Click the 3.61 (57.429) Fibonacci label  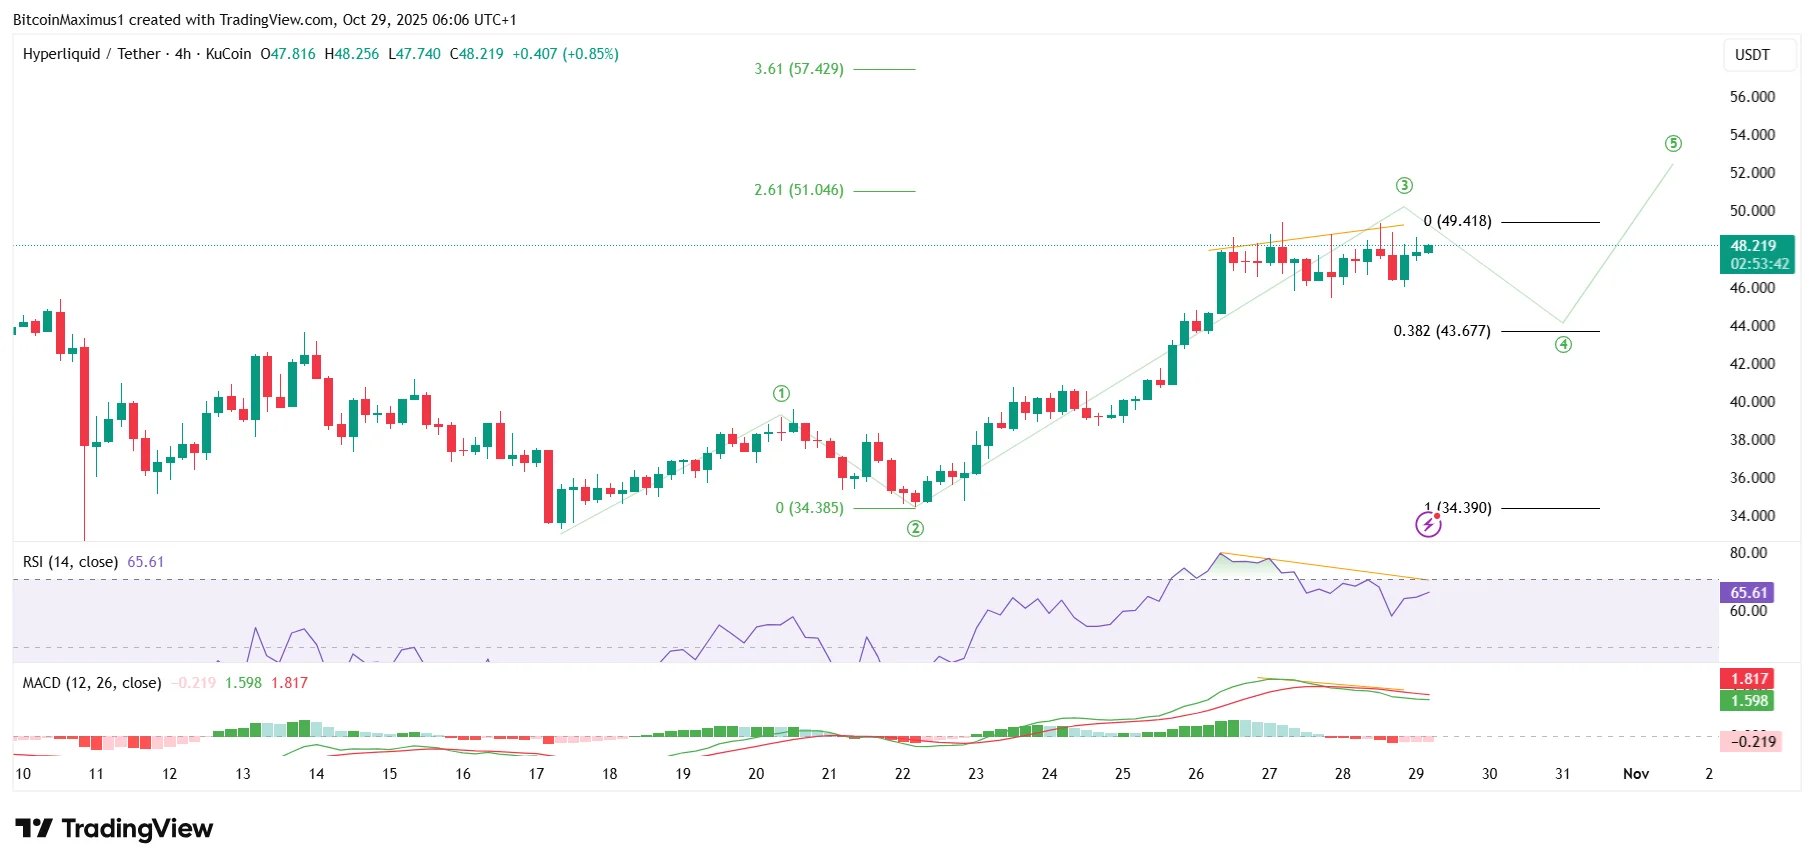tap(799, 69)
